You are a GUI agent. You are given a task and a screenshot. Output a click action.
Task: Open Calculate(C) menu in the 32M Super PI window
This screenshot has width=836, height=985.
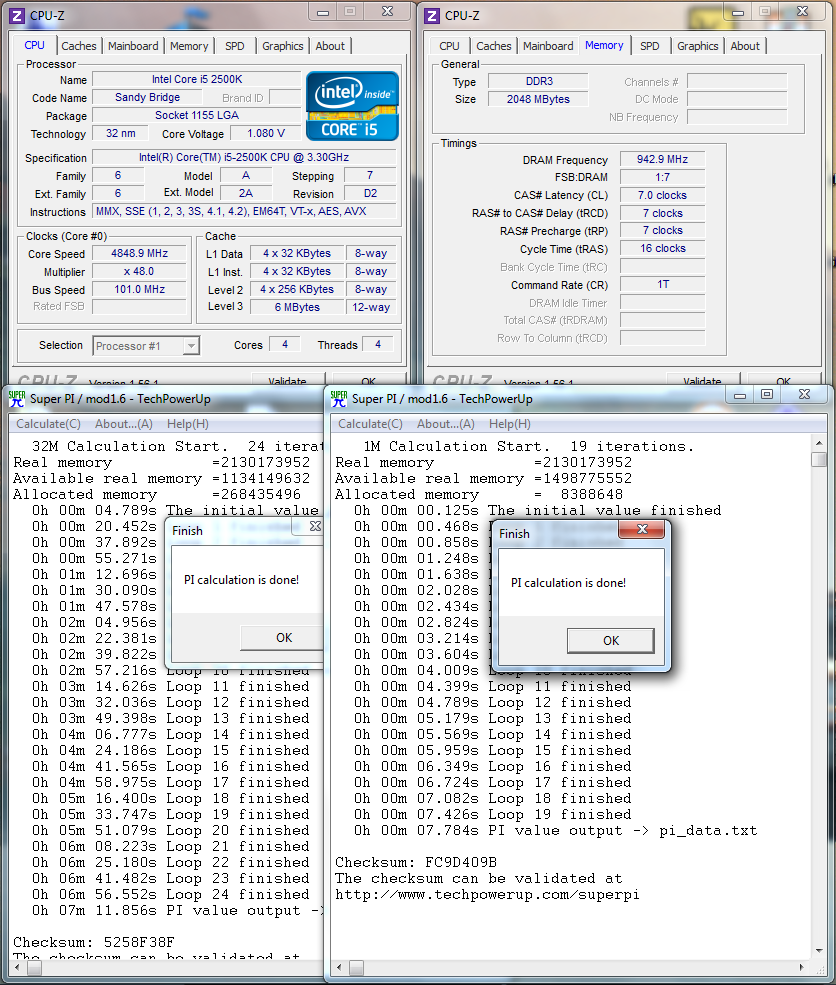tap(48, 424)
